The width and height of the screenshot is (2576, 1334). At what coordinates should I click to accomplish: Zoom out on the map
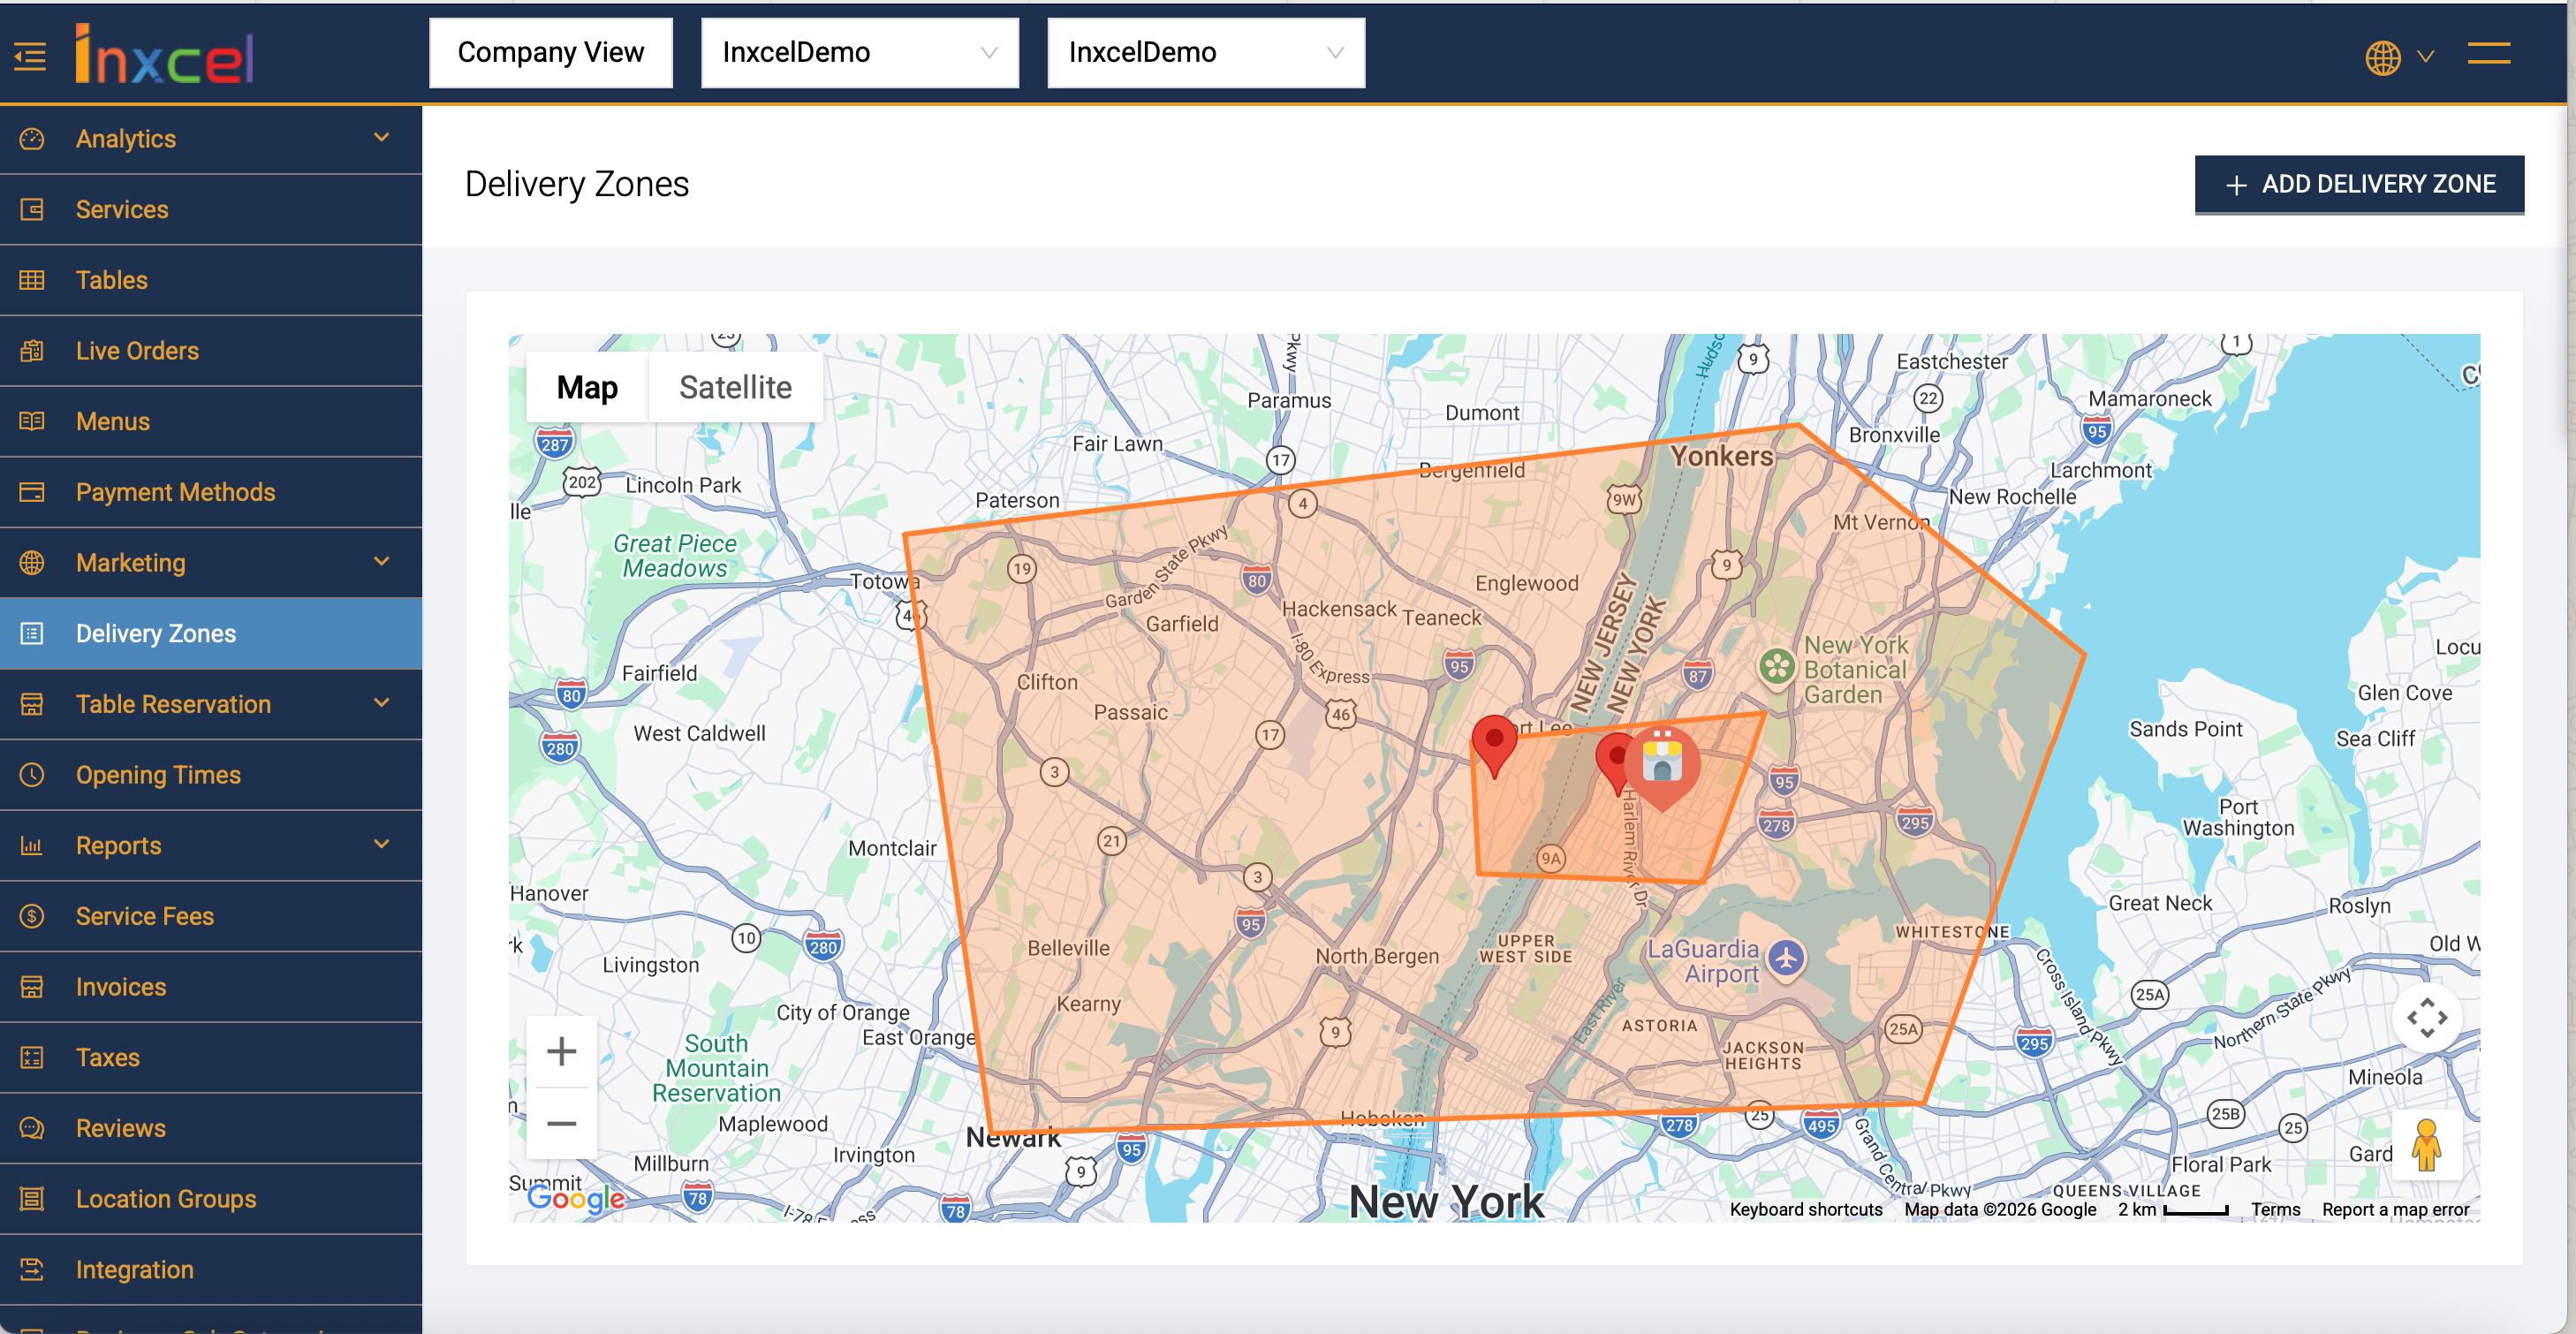click(x=562, y=1123)
